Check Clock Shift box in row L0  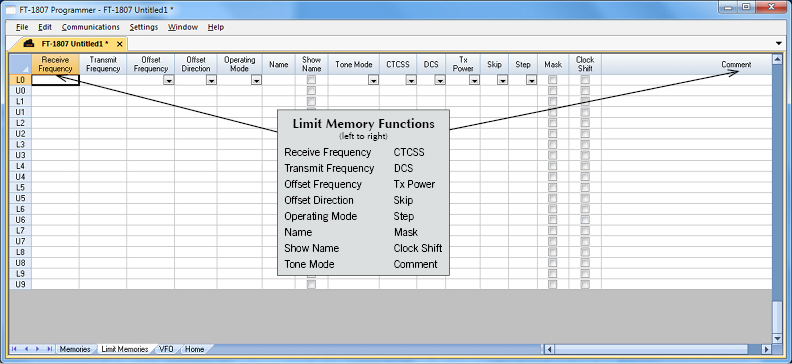[x=585, y=80]
